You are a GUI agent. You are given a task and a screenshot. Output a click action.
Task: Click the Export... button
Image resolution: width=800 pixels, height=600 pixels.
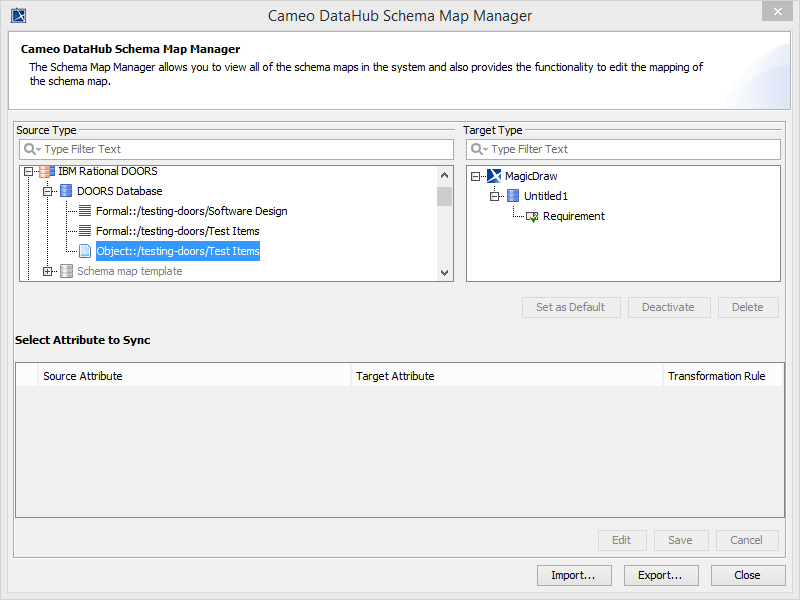tap(660, 575)
